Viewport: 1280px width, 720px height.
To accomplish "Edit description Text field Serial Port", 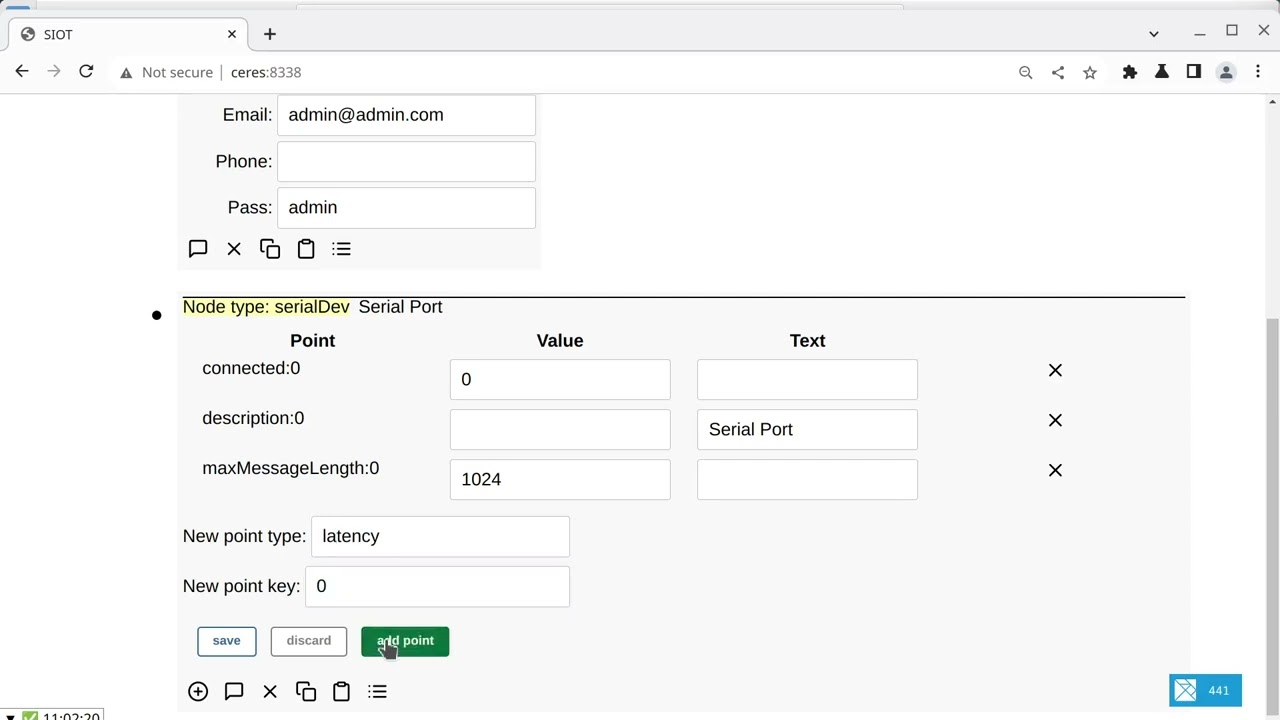I will pos(807,429).
